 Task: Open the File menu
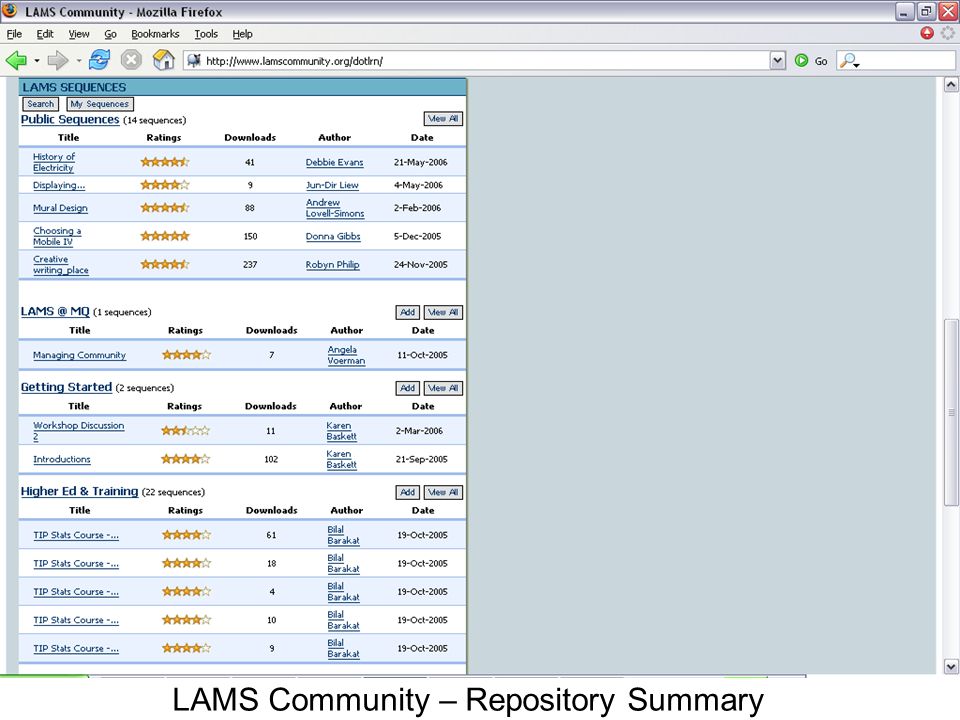(x=14, y=34)
